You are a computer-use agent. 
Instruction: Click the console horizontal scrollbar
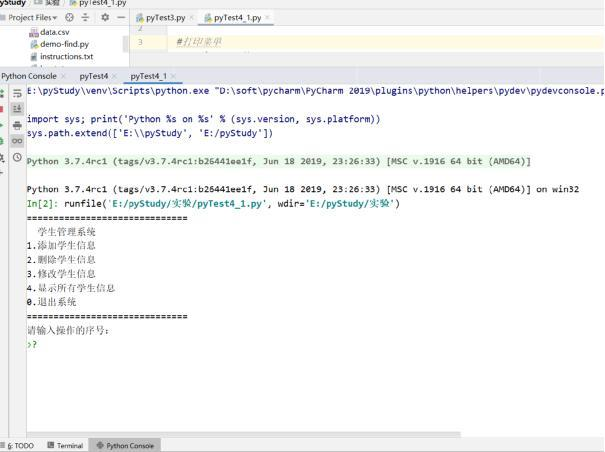click(243, 435)
